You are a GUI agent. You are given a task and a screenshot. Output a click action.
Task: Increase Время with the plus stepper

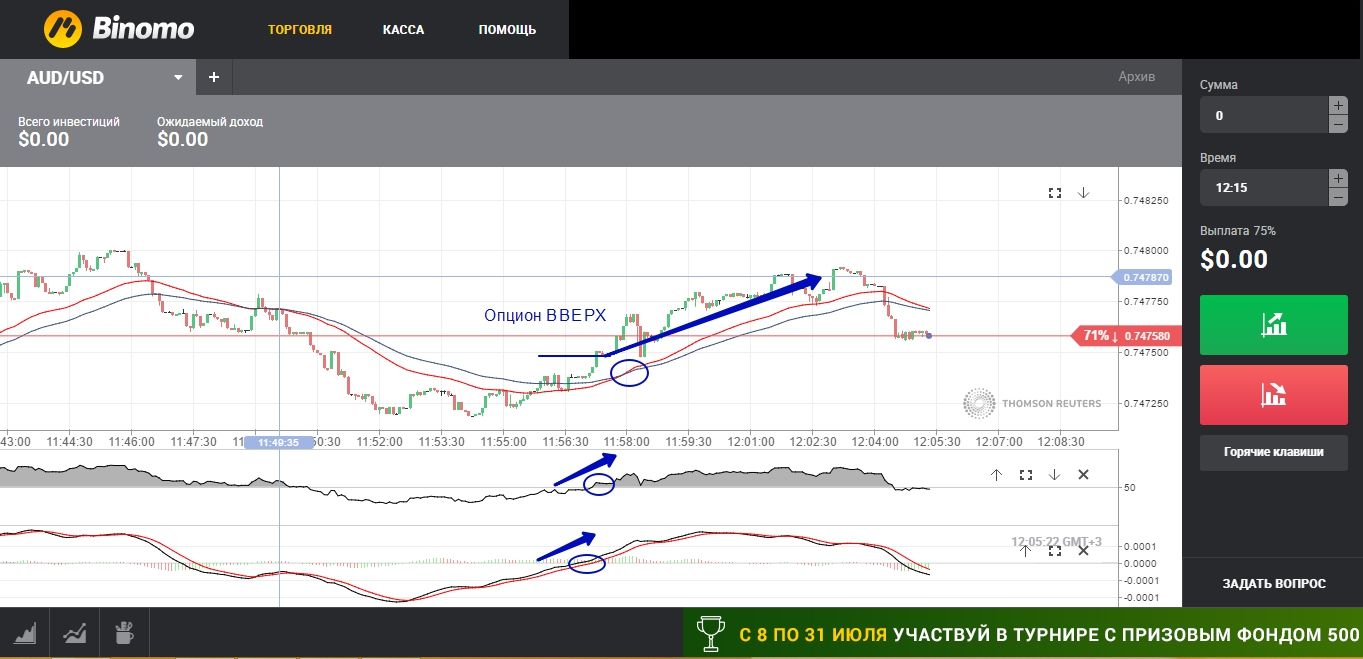[x=1337, y=178]
